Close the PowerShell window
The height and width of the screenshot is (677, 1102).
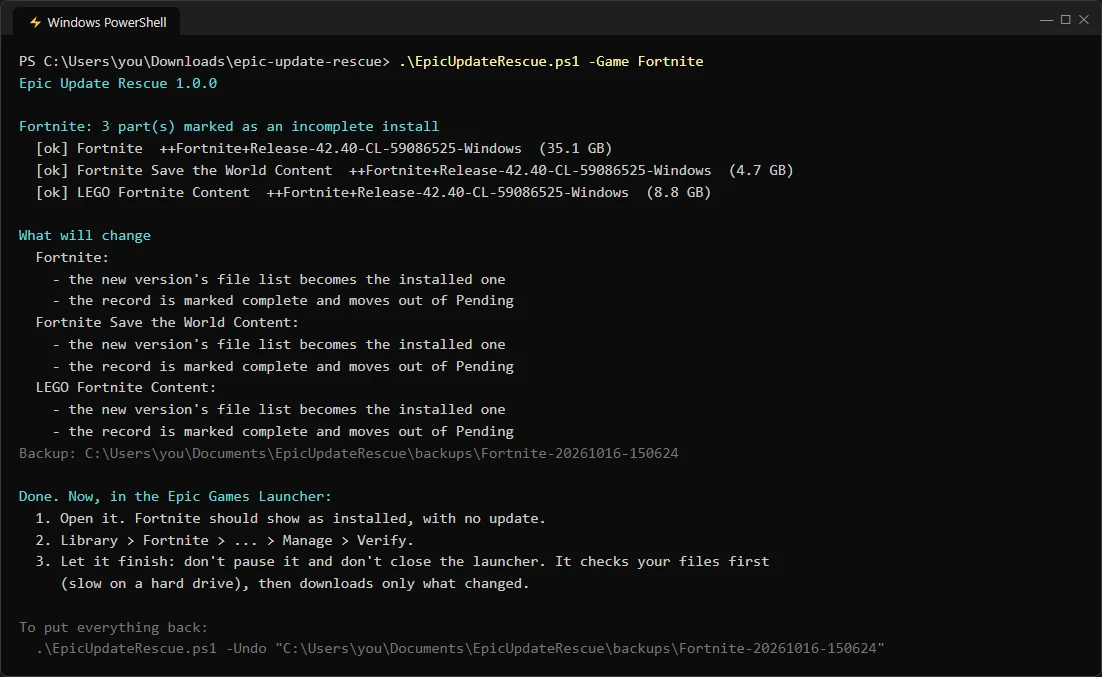pyautogui.click(x=1084, y=20)
